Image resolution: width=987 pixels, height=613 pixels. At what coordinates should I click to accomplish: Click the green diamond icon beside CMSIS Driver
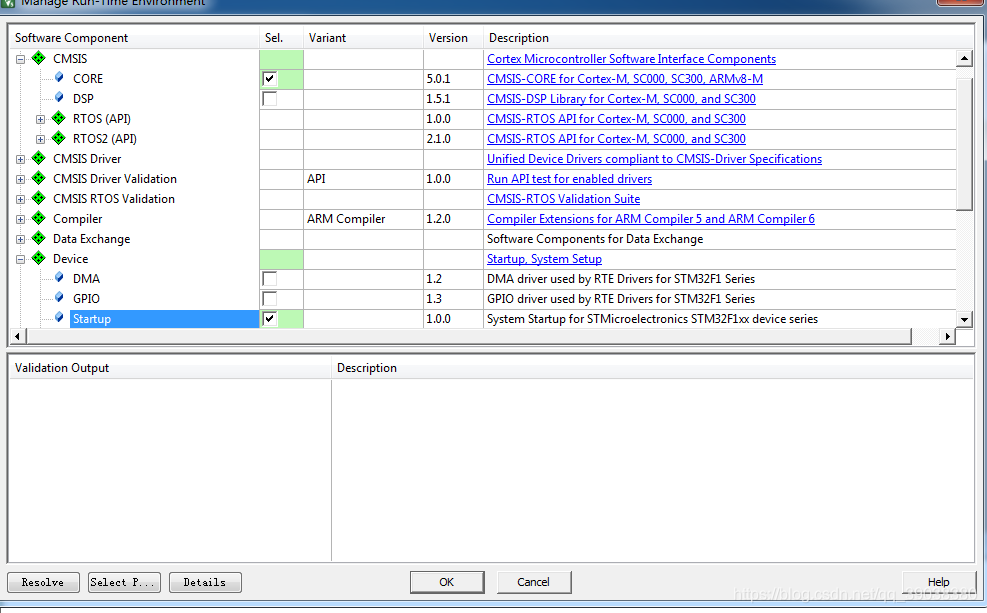(38, 158)
